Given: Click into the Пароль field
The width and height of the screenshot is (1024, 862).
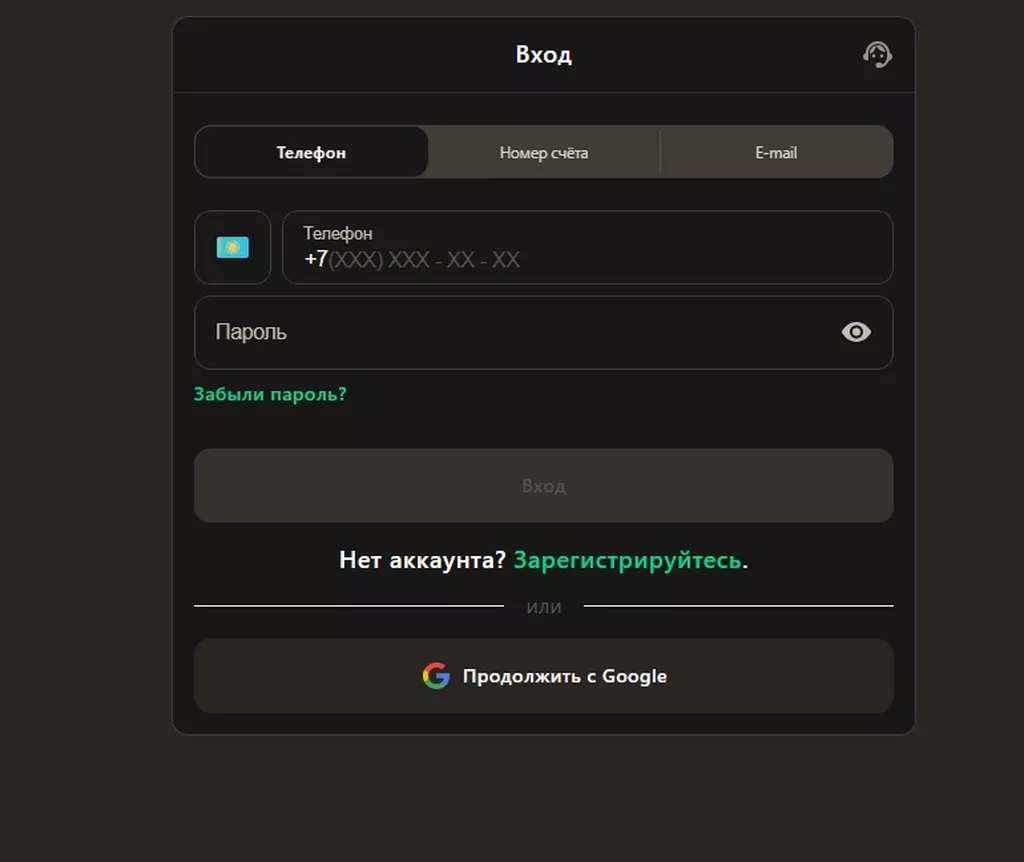Looking at the screenshot, I should [x=543, y=332].
